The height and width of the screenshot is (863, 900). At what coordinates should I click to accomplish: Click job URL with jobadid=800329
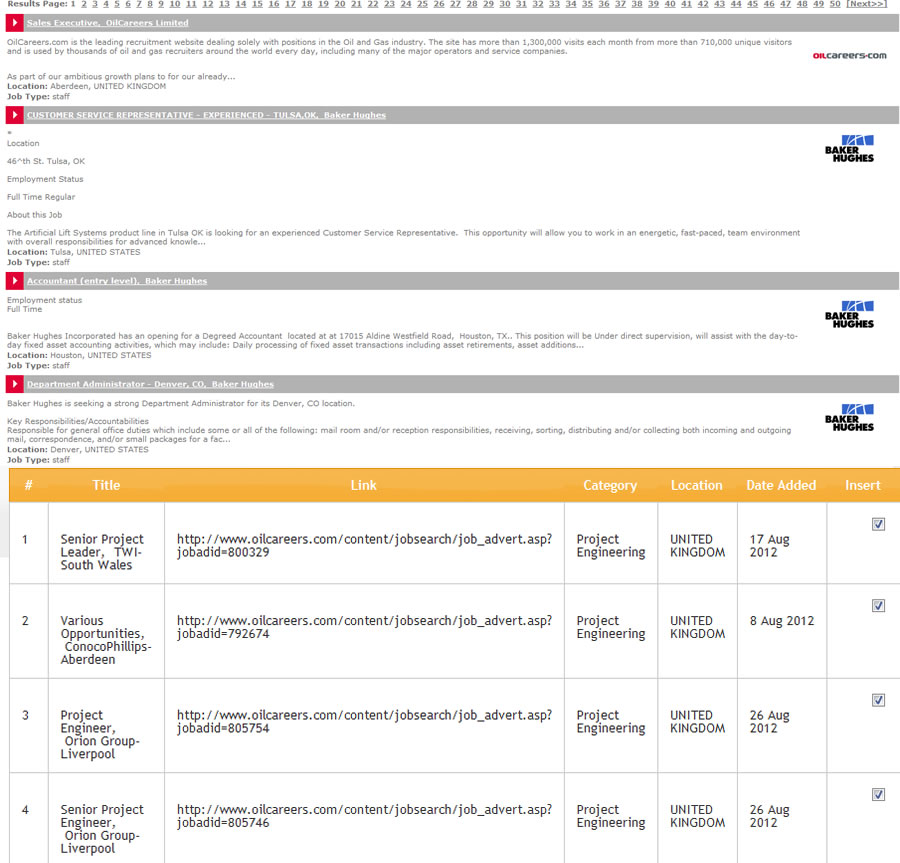364,546
